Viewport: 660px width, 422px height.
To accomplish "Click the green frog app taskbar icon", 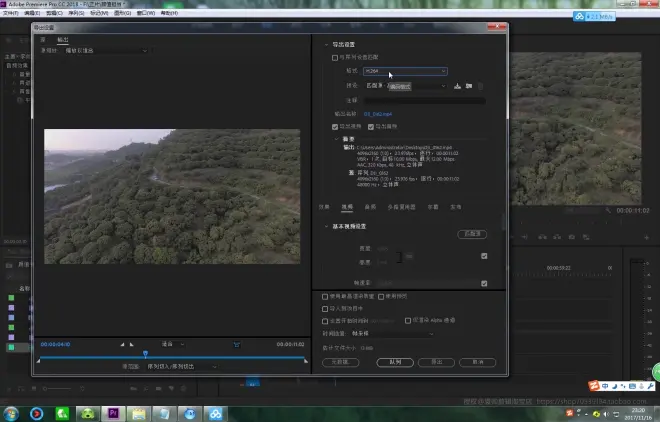I will [x=87, y=414].
